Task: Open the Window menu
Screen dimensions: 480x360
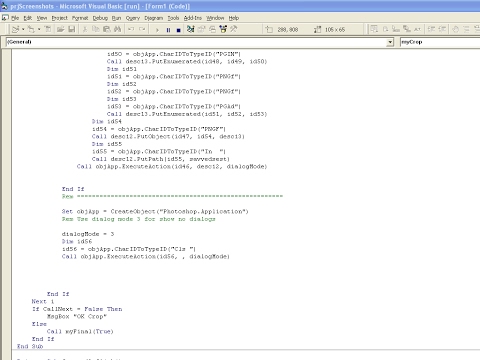Action: click(215, 18)
